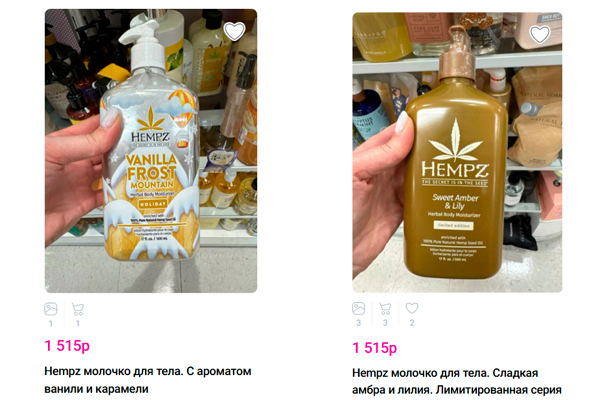Click likes count number 2 under right product

pyautogui.click(x=412, y=323)
